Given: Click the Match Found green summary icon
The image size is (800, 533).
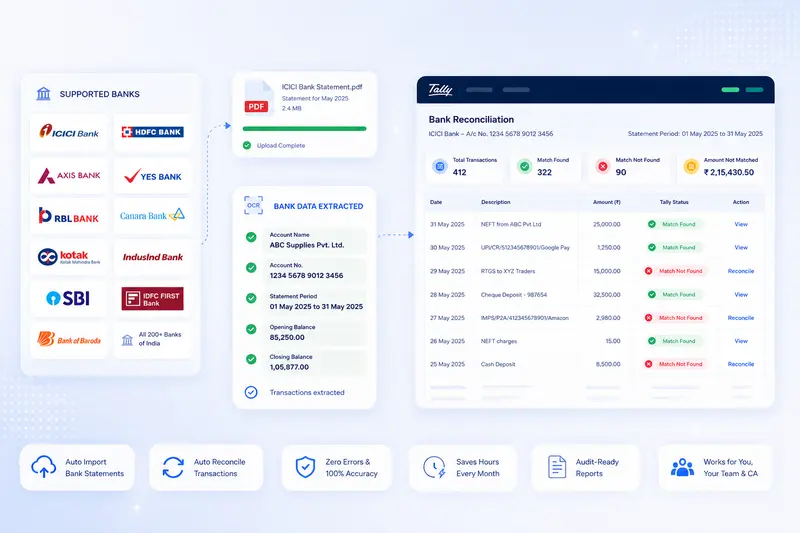Looking at the screenshot, I should [524, 166].
